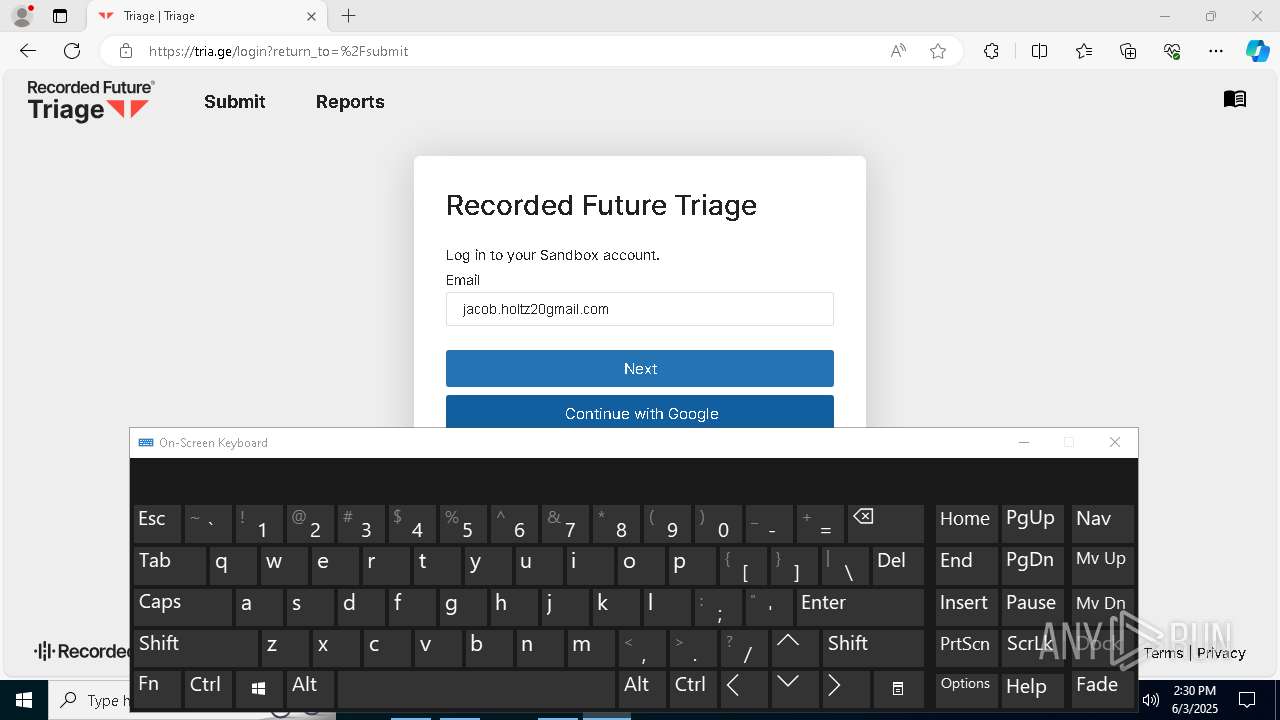Toggle the right Ctrl key
This screenshot has height=720, width=1280.
pyautogui.click(x=693, y=688)
